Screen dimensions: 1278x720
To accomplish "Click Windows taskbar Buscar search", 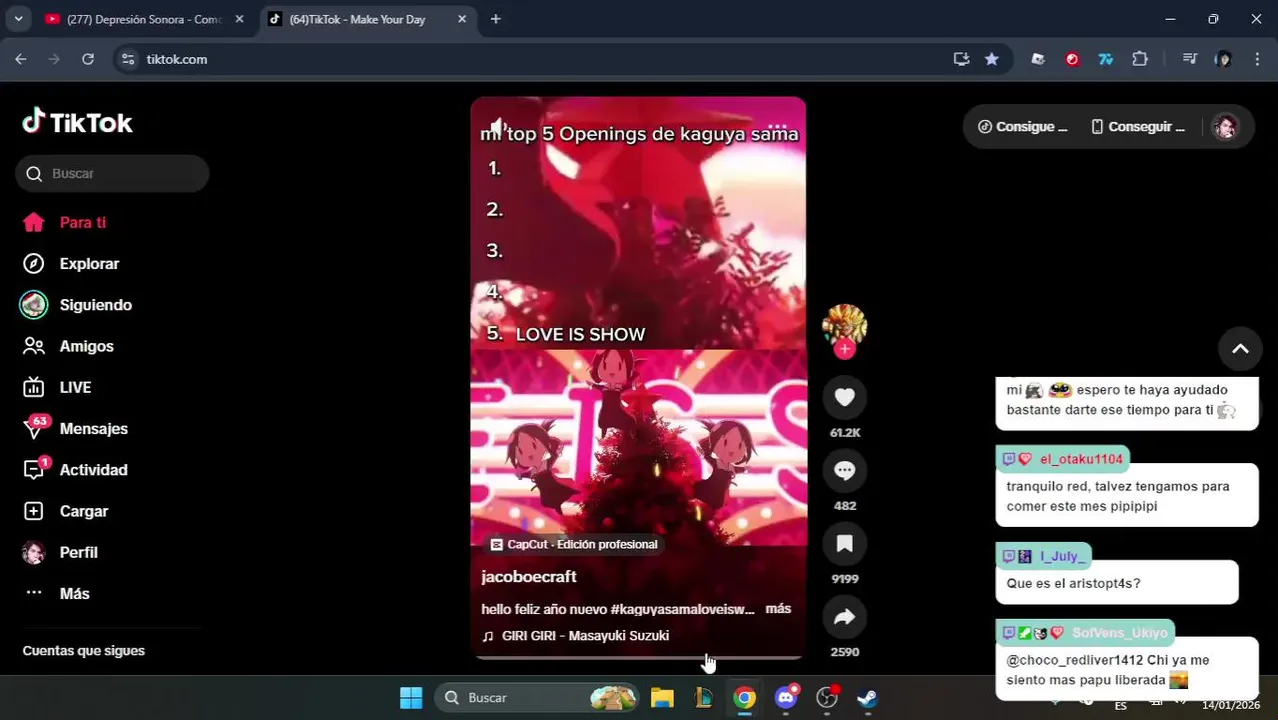I will click(x=537, y=698).
